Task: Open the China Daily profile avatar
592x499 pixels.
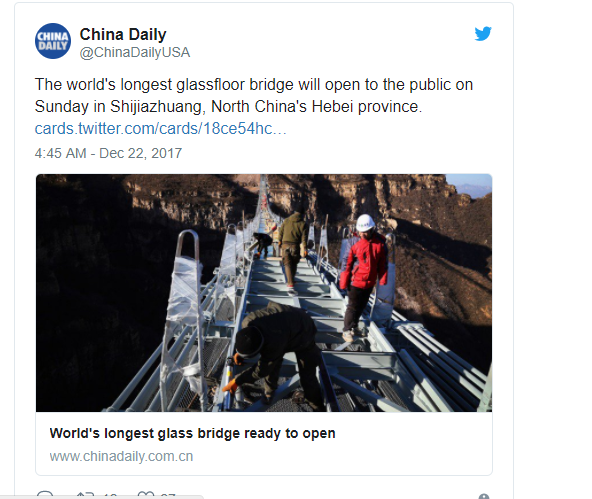Action: pos(53,41)
